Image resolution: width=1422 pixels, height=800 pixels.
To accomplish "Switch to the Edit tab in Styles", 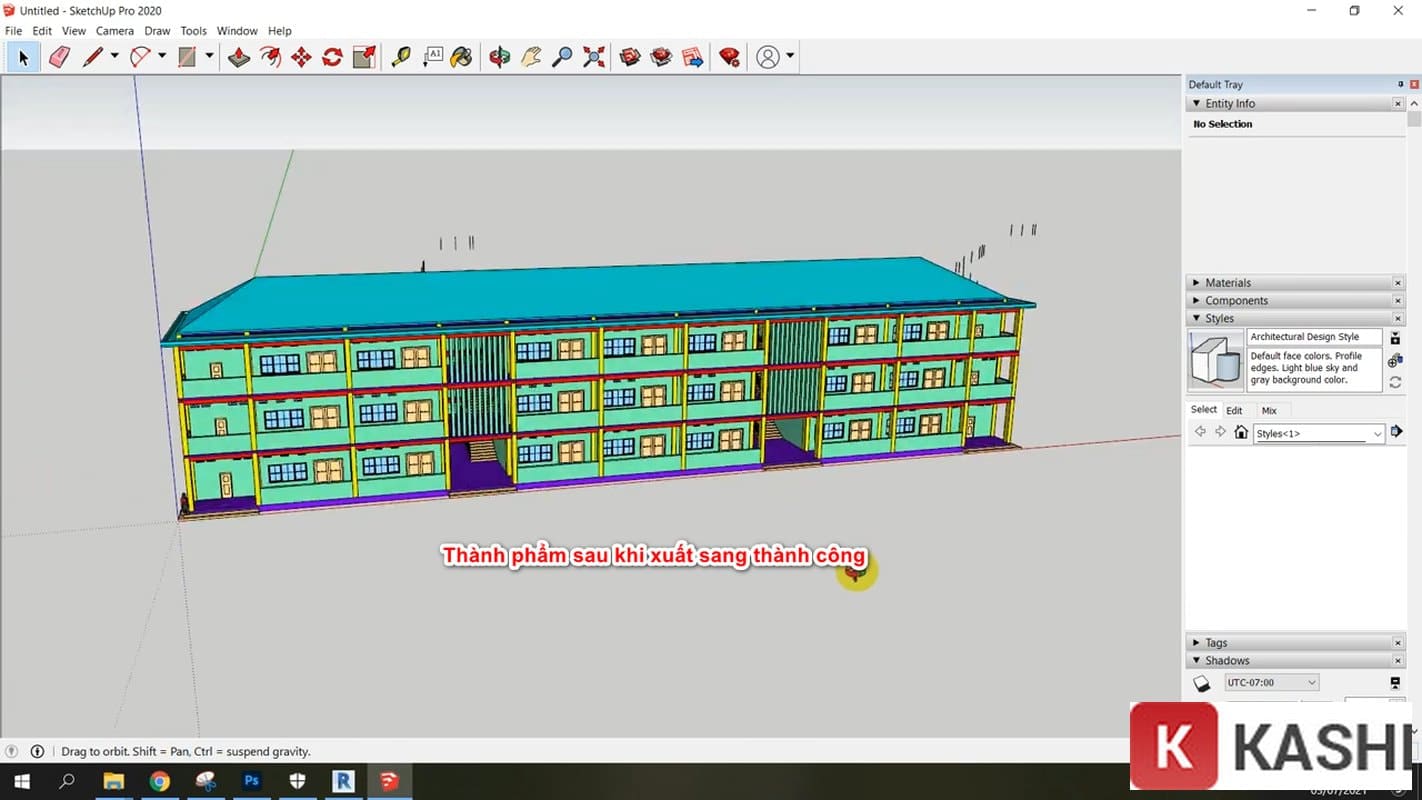I will click(1234, 410).
